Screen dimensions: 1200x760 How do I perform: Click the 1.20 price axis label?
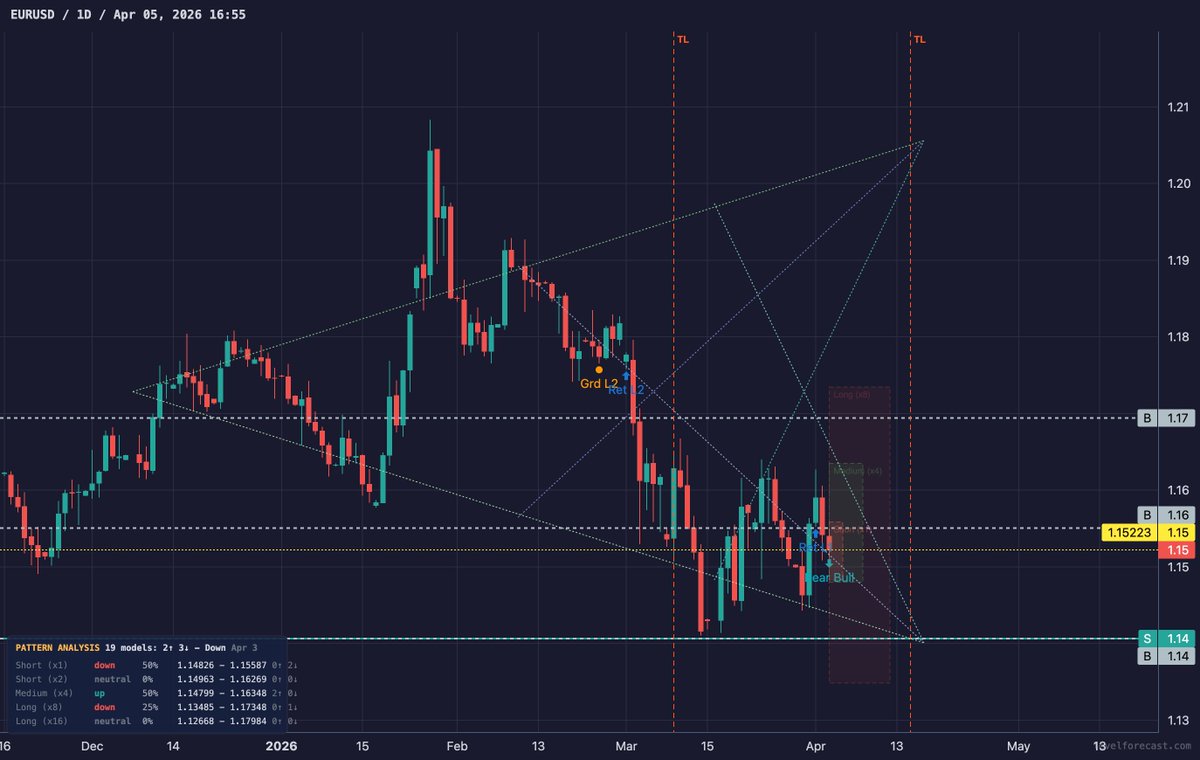pos(1177,184)
